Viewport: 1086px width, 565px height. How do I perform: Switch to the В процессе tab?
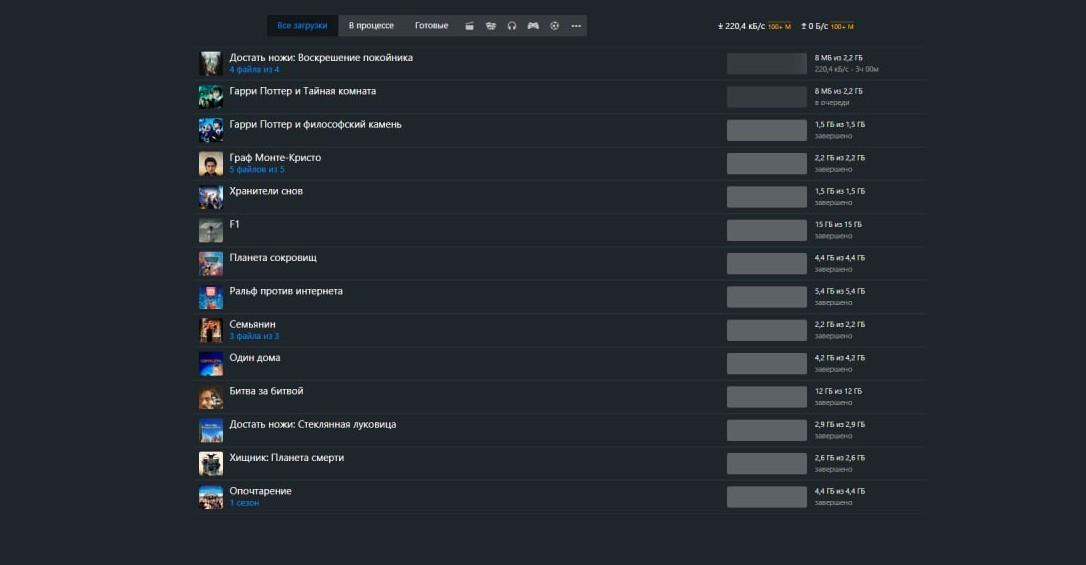click(371, 26)
